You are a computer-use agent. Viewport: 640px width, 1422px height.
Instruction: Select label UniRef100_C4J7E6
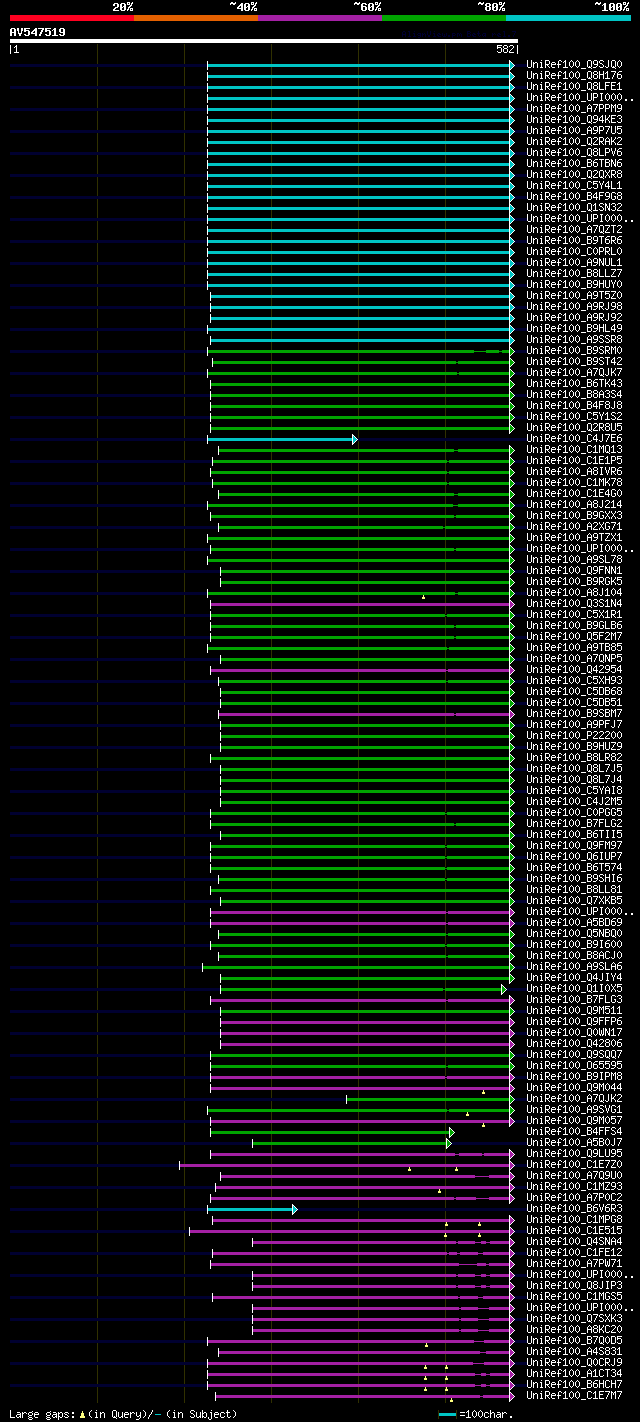tap(574, 438)
